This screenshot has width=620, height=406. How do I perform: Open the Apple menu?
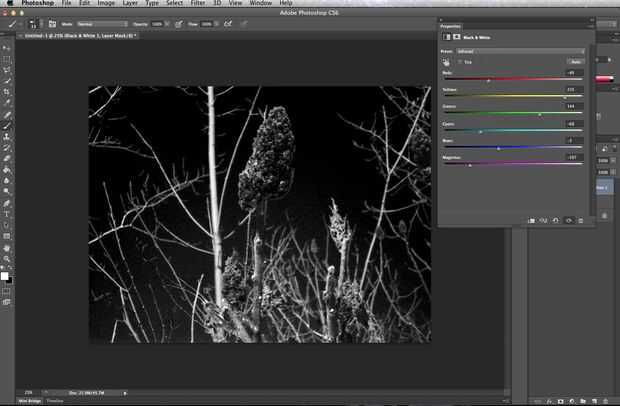point(10,3)
